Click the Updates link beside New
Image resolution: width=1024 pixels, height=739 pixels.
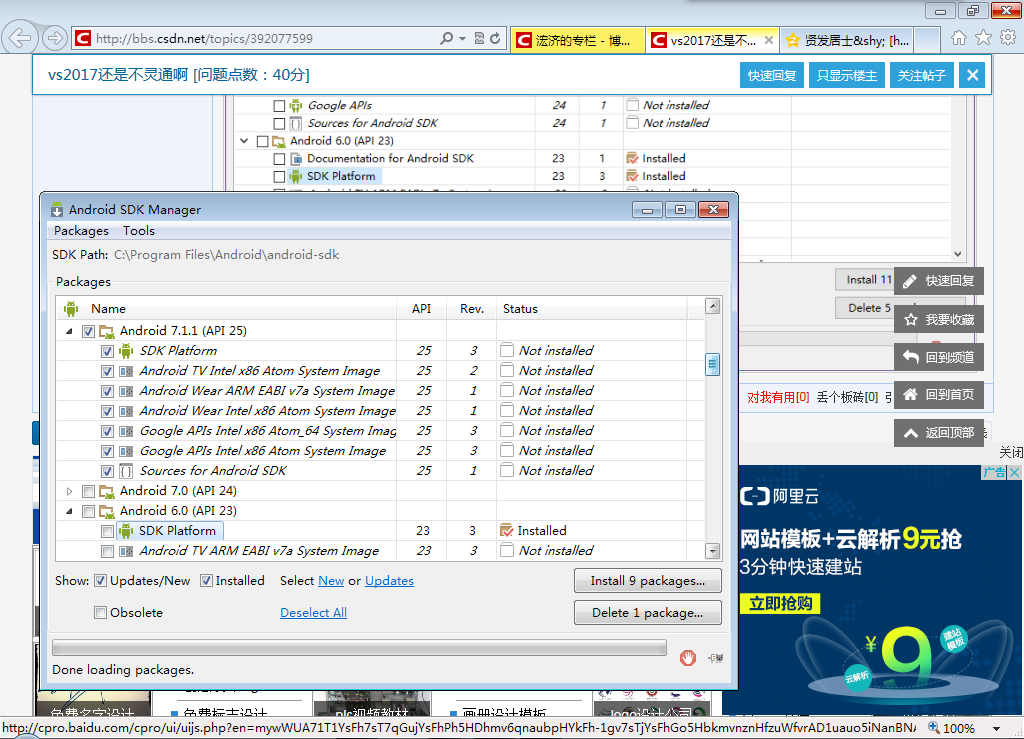click(x=389, y=580)
